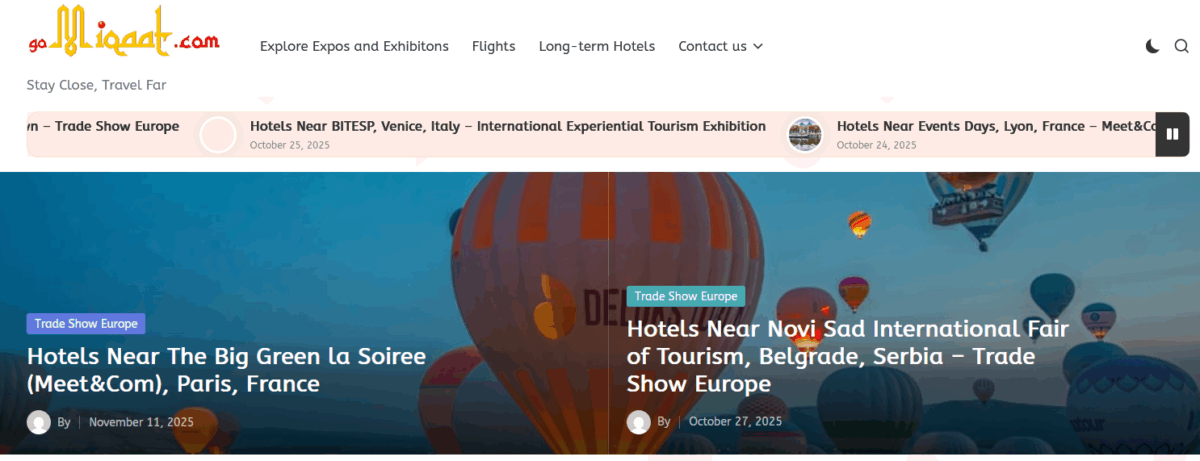Open Hotels Near Events Days, Lyon headline
Image resolution: width=1200 pixels, height=461 pixels.
pyautogui.click(x=995, y=126)
